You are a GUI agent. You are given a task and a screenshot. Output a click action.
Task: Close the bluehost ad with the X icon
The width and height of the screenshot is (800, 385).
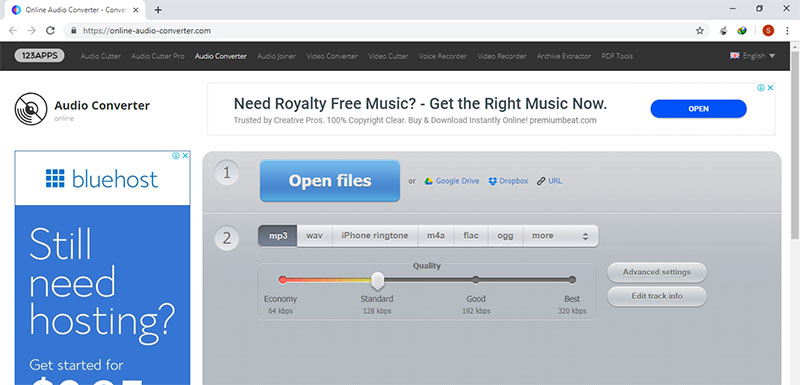click(185, 156)
